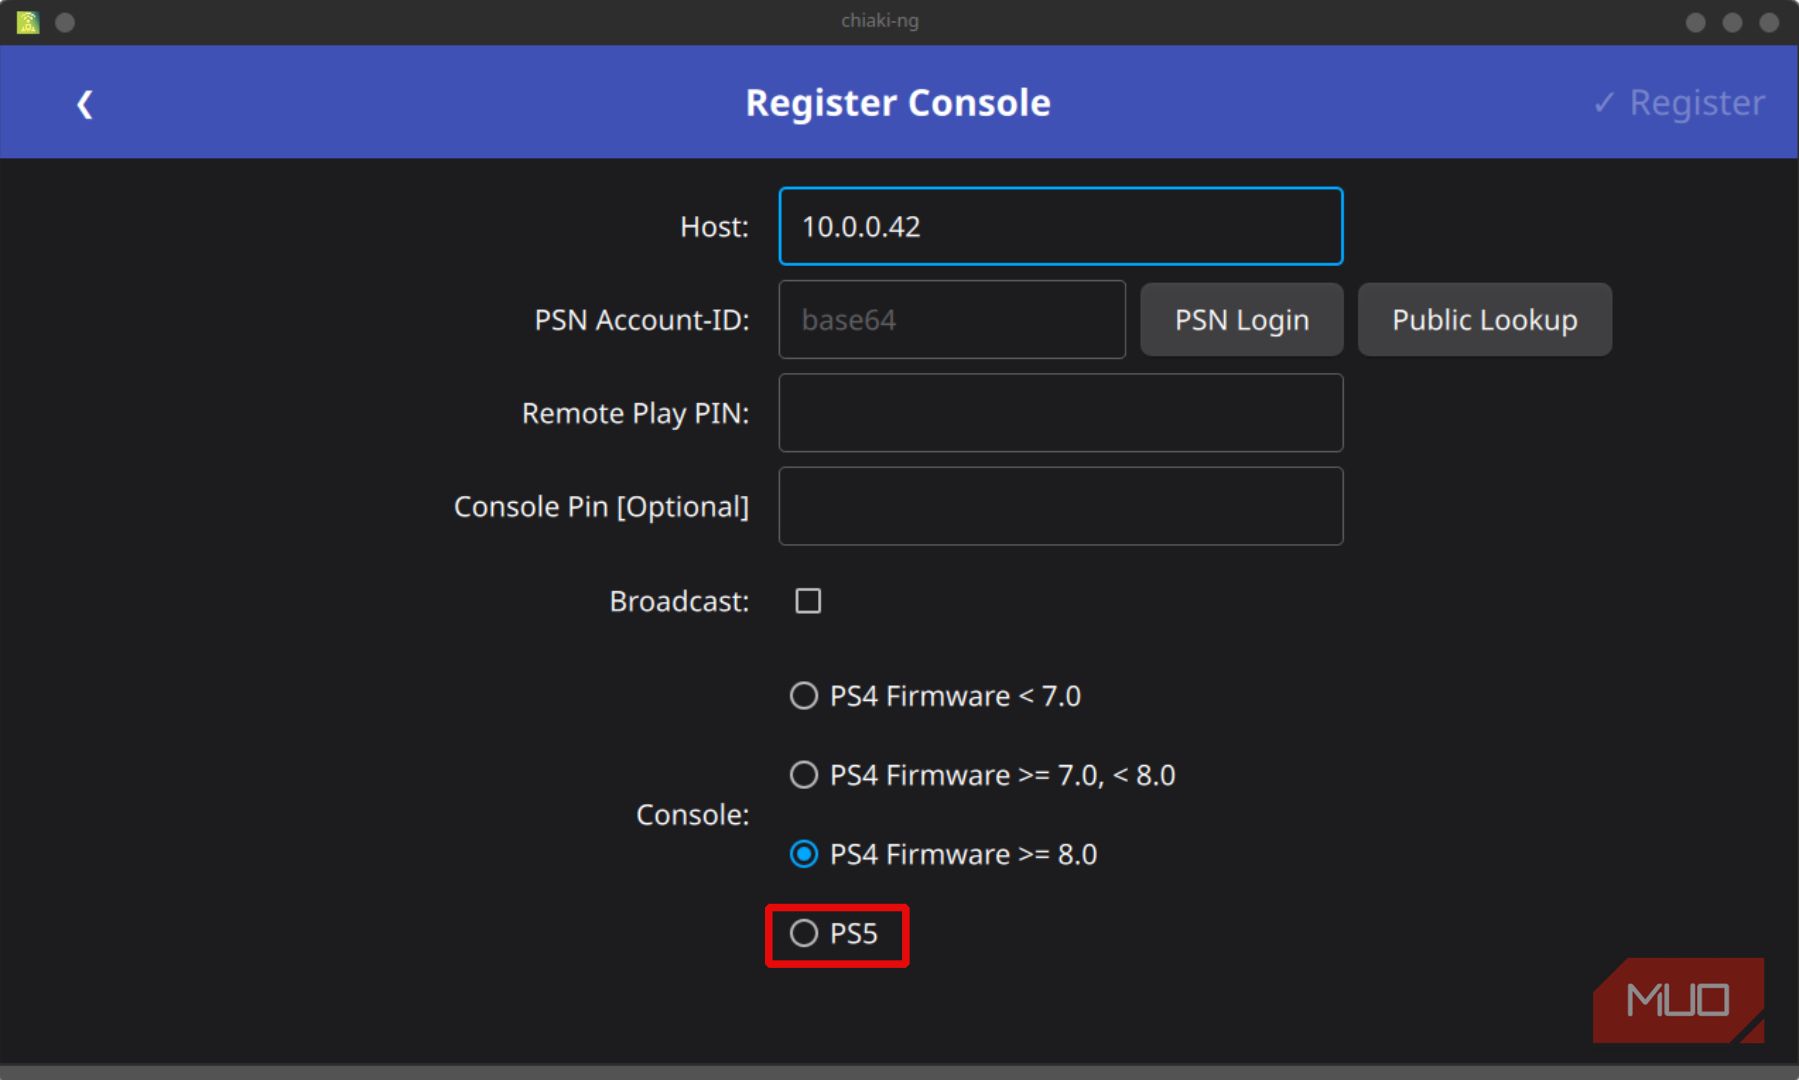This screenshot has height=1080, width=1799.
Task: Select the Host field showing 10.0.0.42
Action: [1060, 226]
